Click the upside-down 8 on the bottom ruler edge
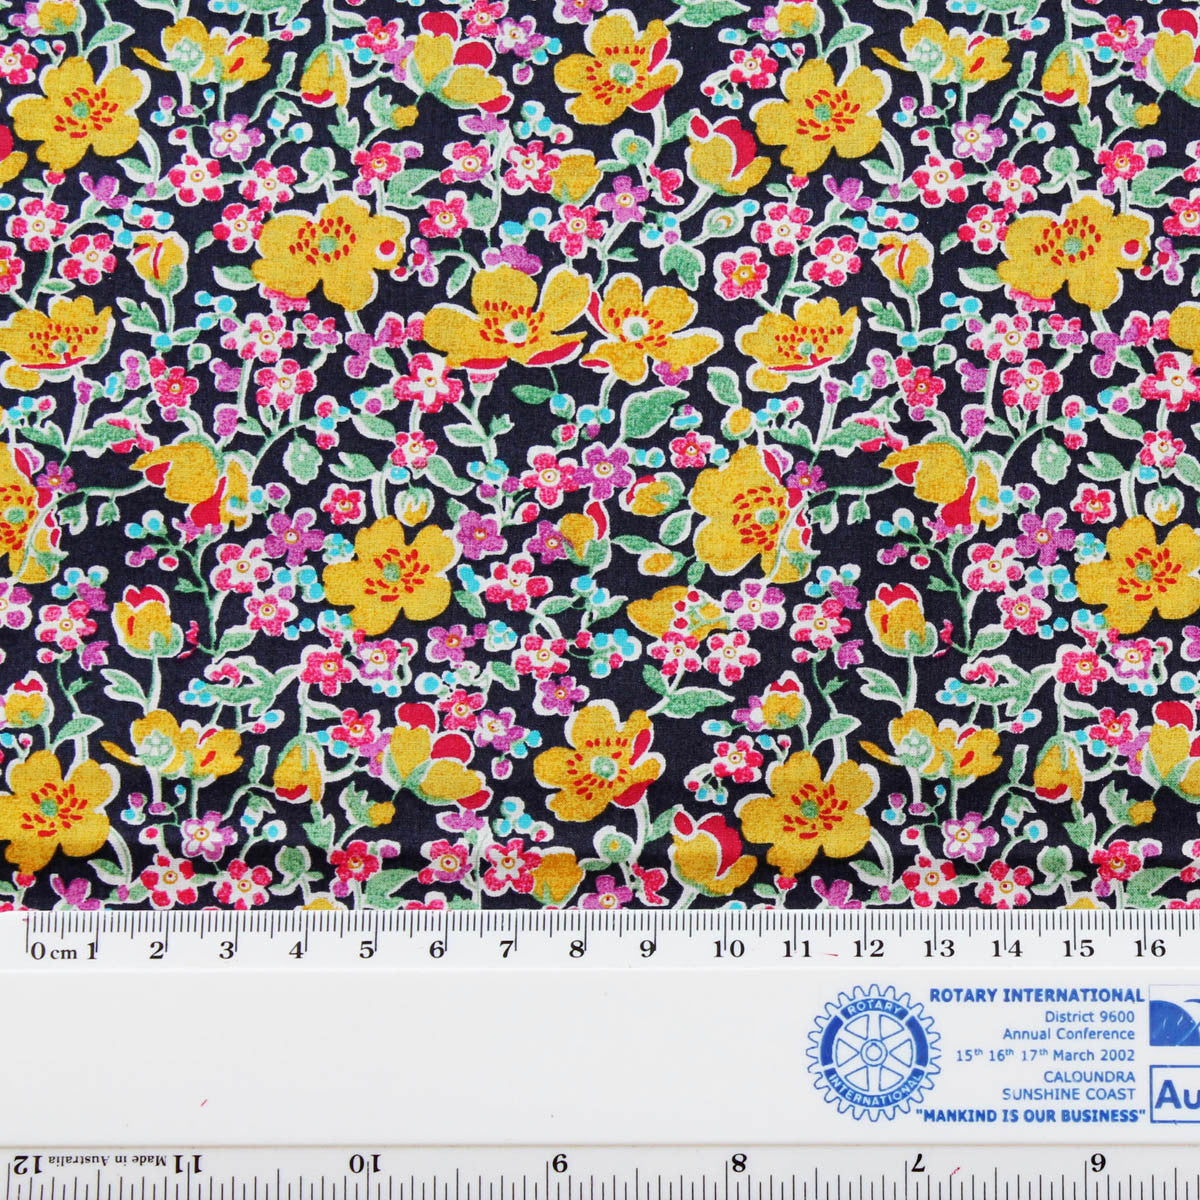 click(738, 1165)
